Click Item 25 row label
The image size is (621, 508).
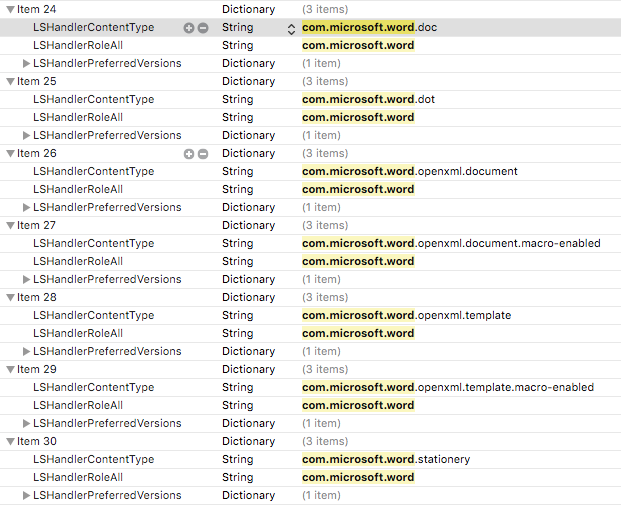36,82
